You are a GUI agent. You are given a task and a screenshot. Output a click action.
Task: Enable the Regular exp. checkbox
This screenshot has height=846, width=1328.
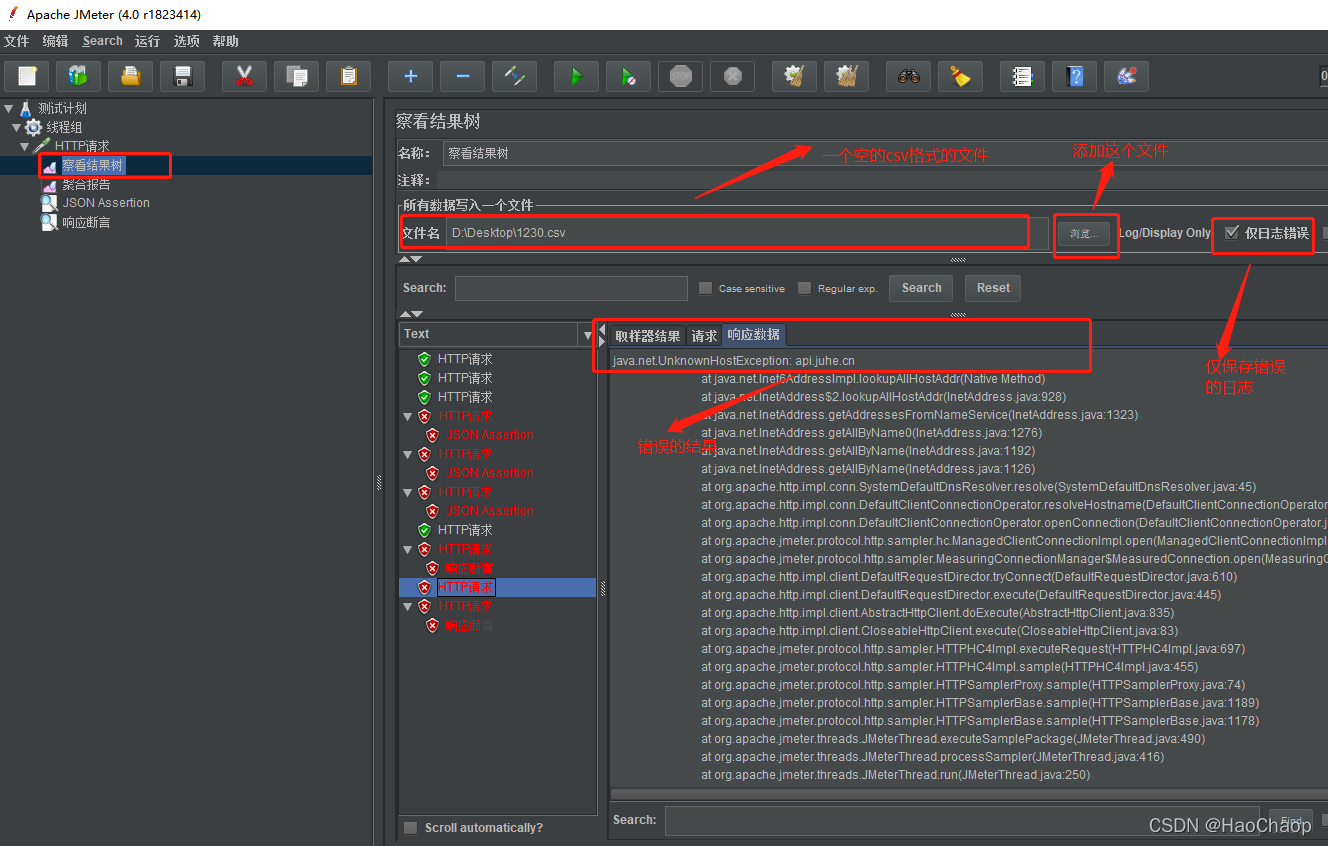click(804, 288)
